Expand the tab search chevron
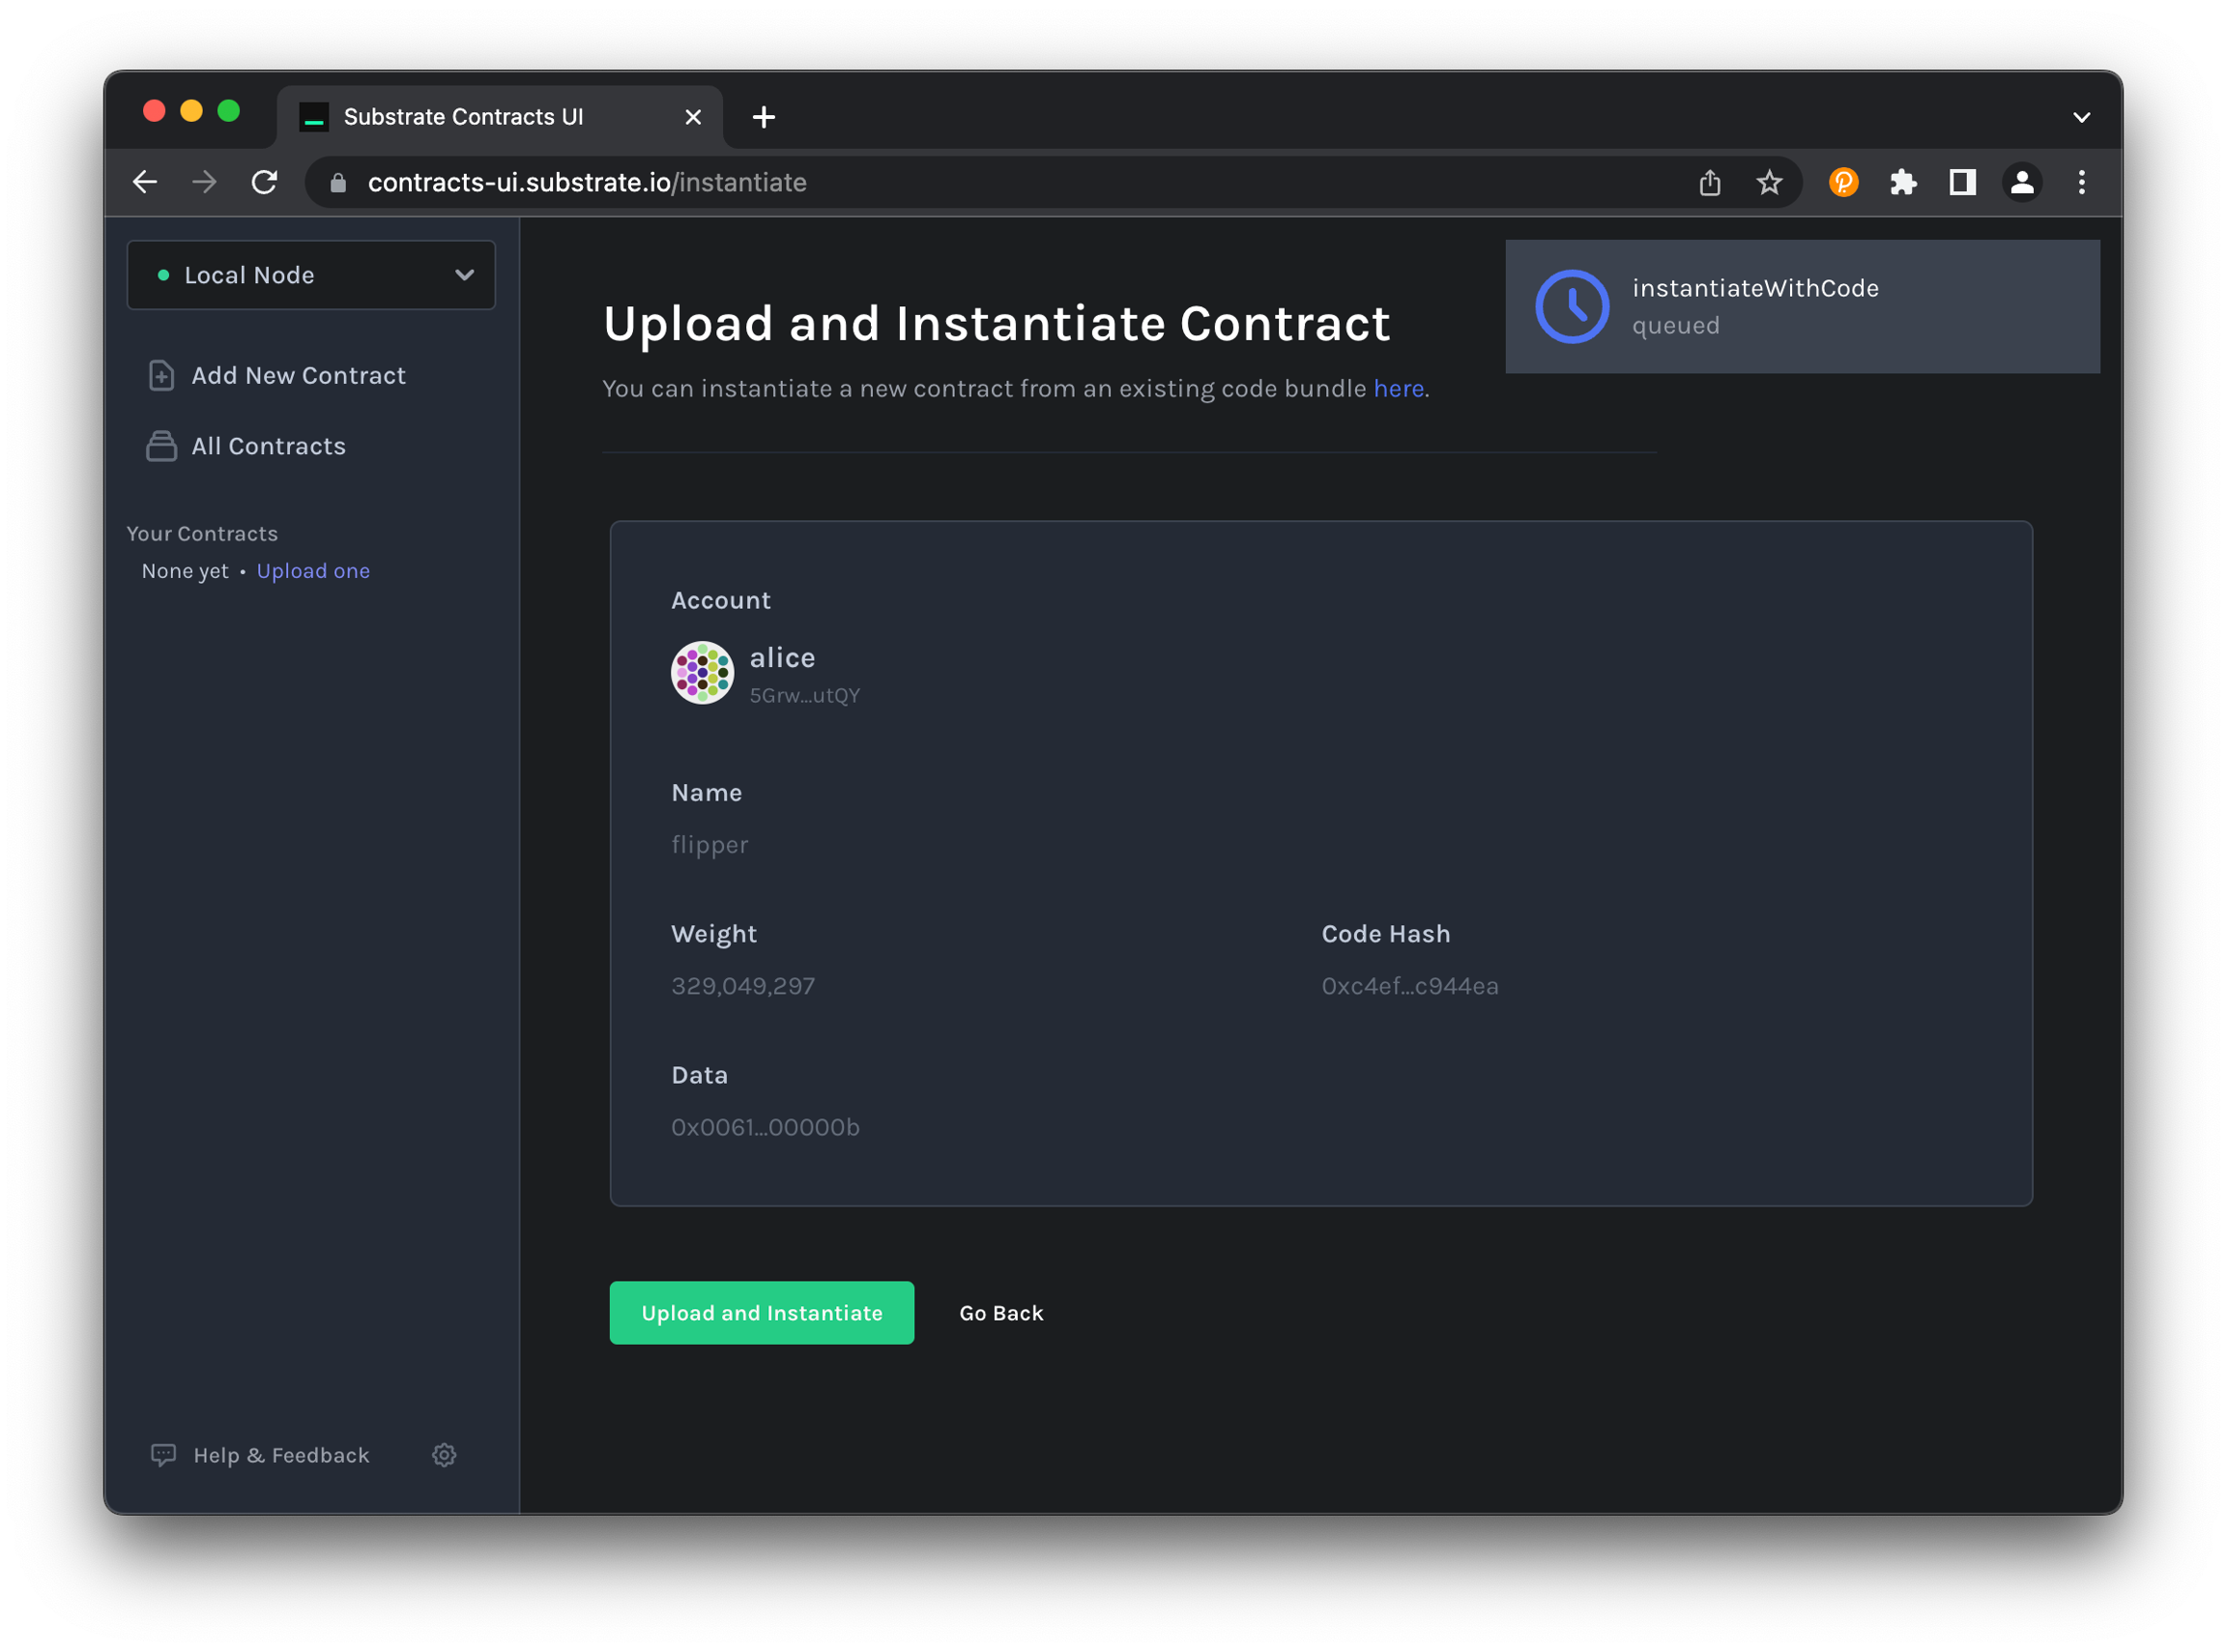2227x1652 pixels. tap(2081, 117)
